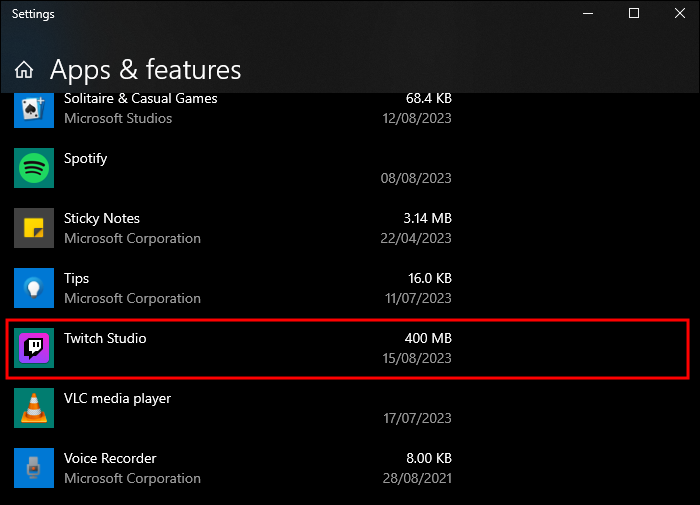Select the Voice Recorder app name
Viewport: 700px width, 505px height.
coord(110,458)
